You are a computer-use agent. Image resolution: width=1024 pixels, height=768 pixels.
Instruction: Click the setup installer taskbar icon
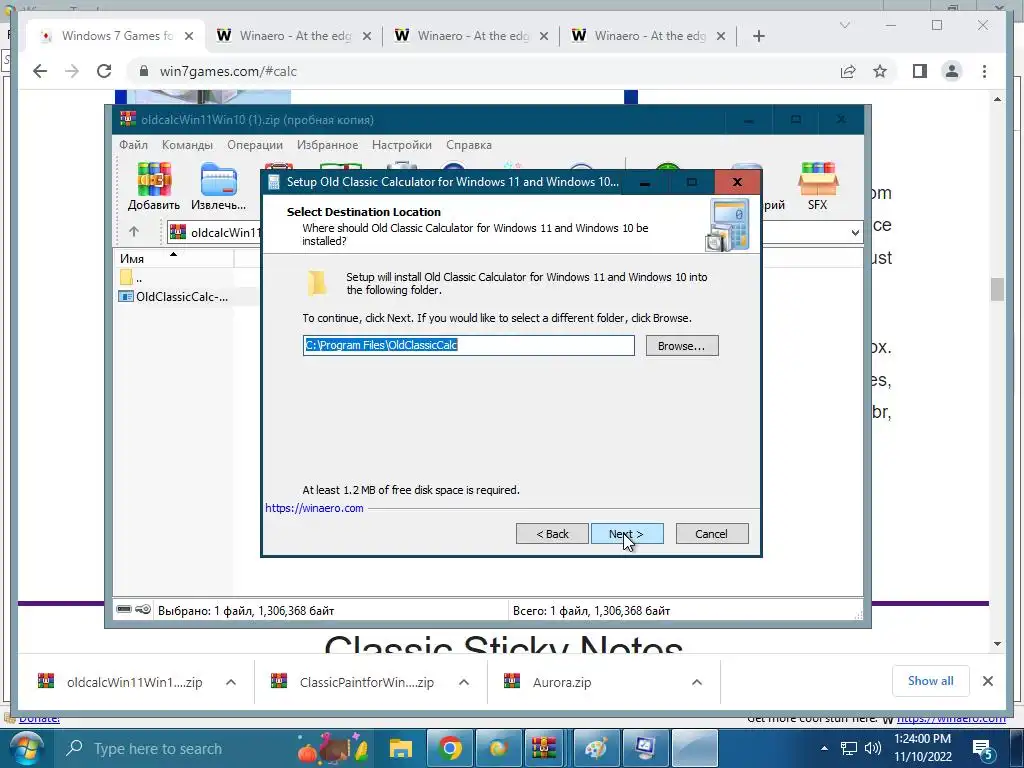click(x=645, y=748)
